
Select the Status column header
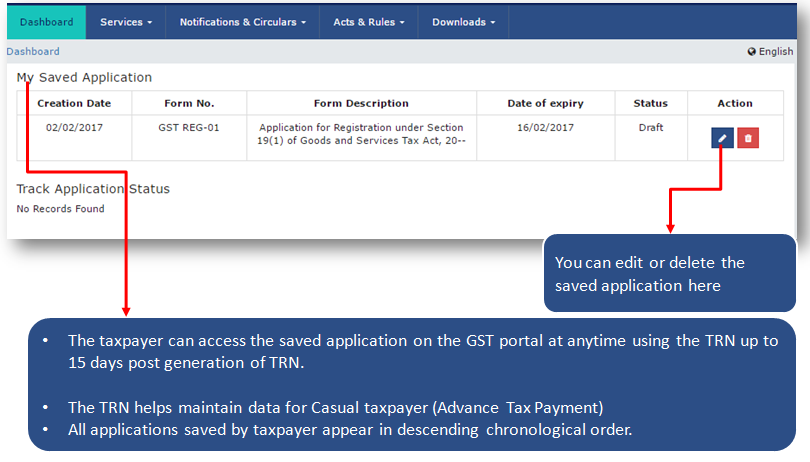(x=650, y=103)
